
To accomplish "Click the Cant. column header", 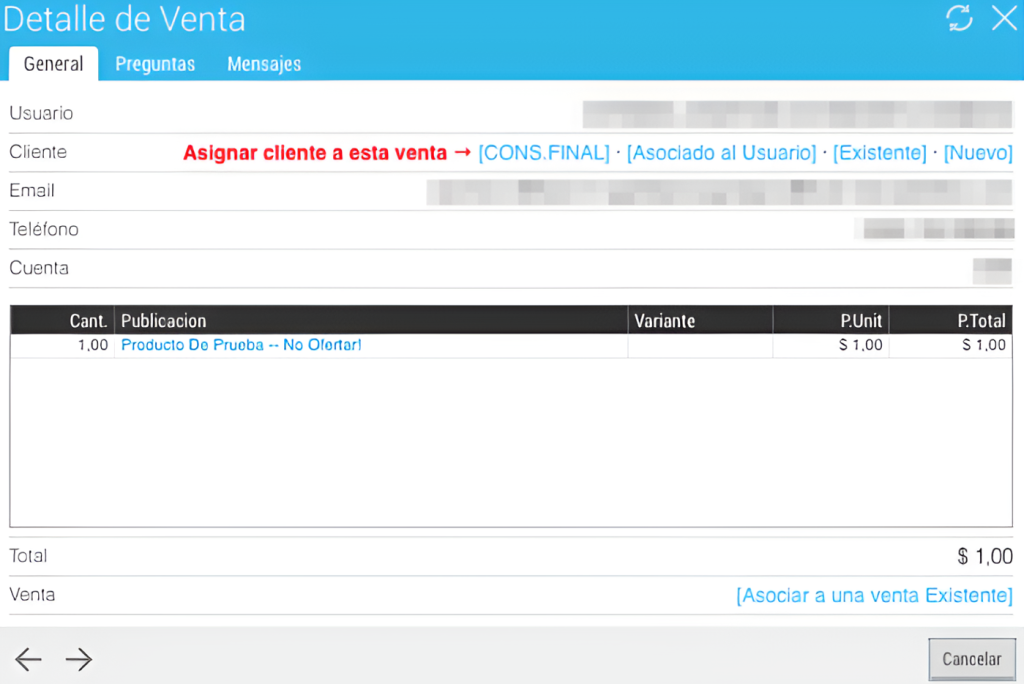I will (x=62, y=320).
